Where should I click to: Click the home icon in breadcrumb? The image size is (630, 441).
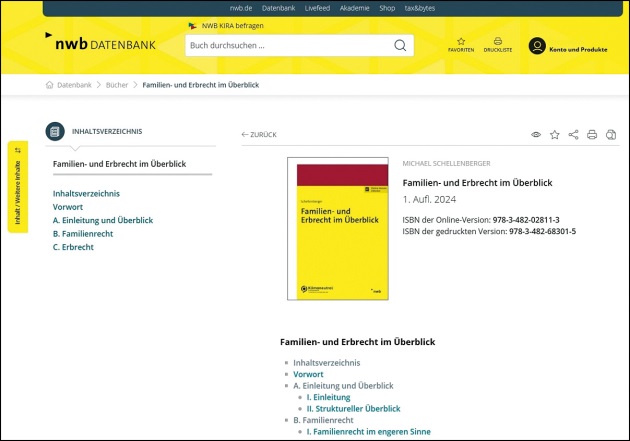click(50, 85)
